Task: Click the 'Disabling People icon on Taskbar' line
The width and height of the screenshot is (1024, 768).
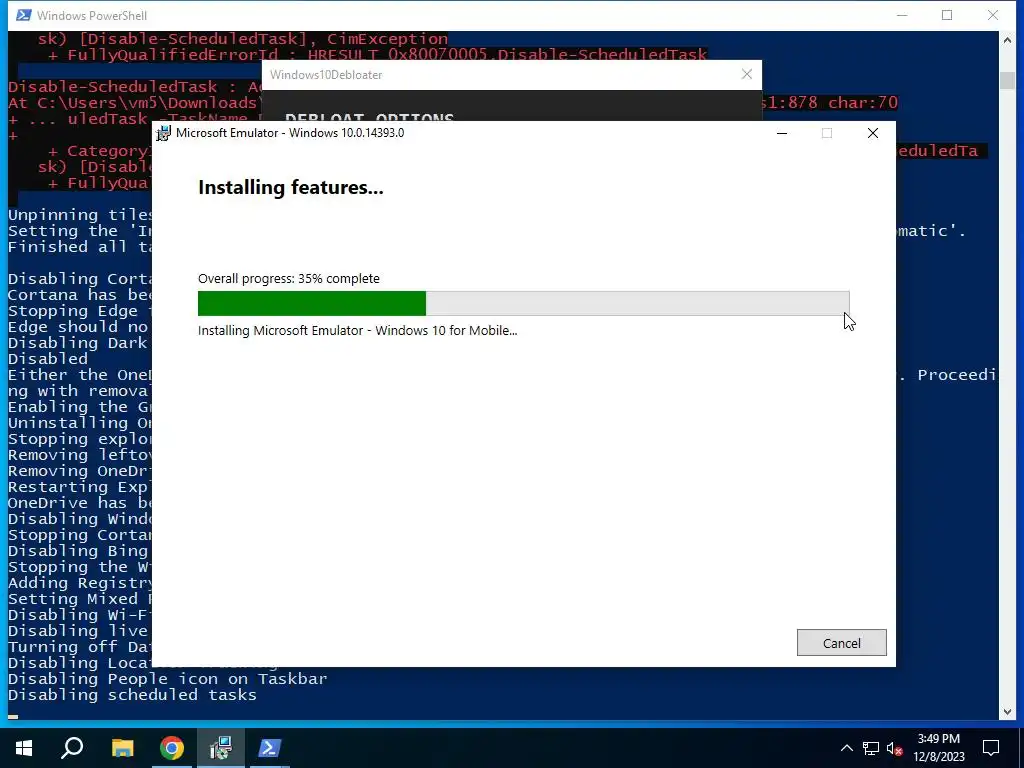Action: click(167, 679)
